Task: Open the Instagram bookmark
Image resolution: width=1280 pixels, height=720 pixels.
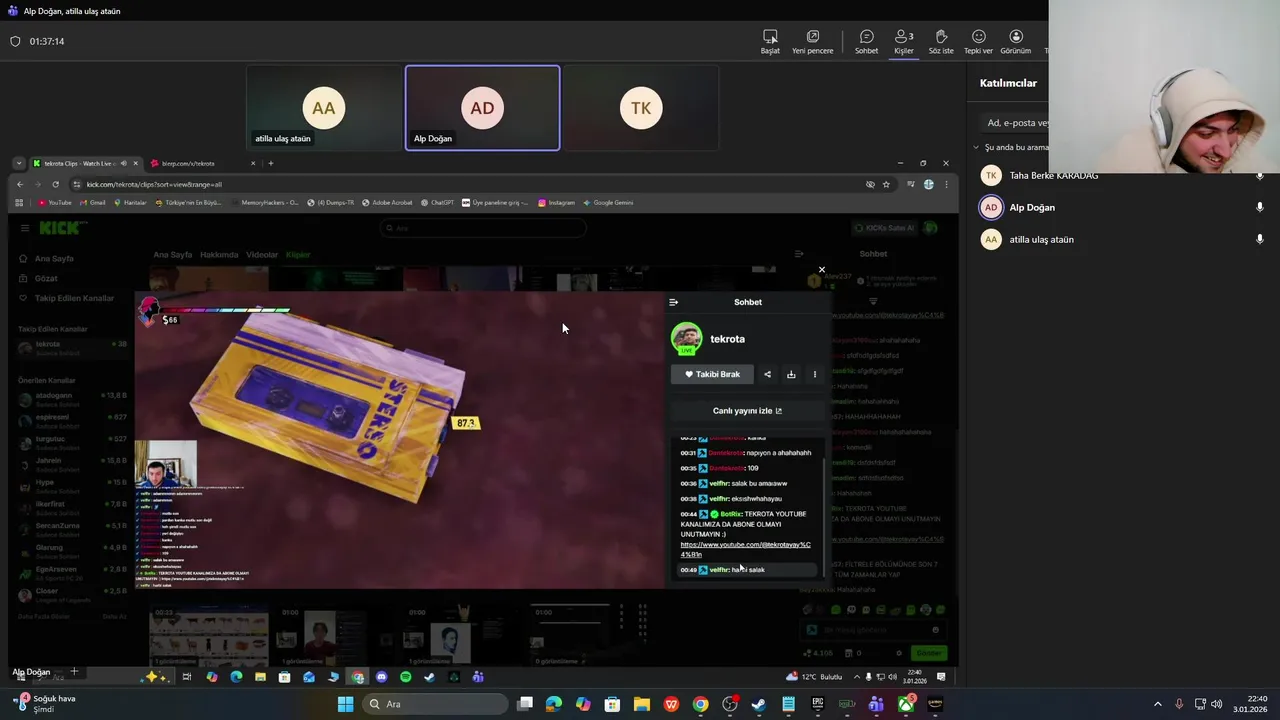Action: click(x=556, y=202)
